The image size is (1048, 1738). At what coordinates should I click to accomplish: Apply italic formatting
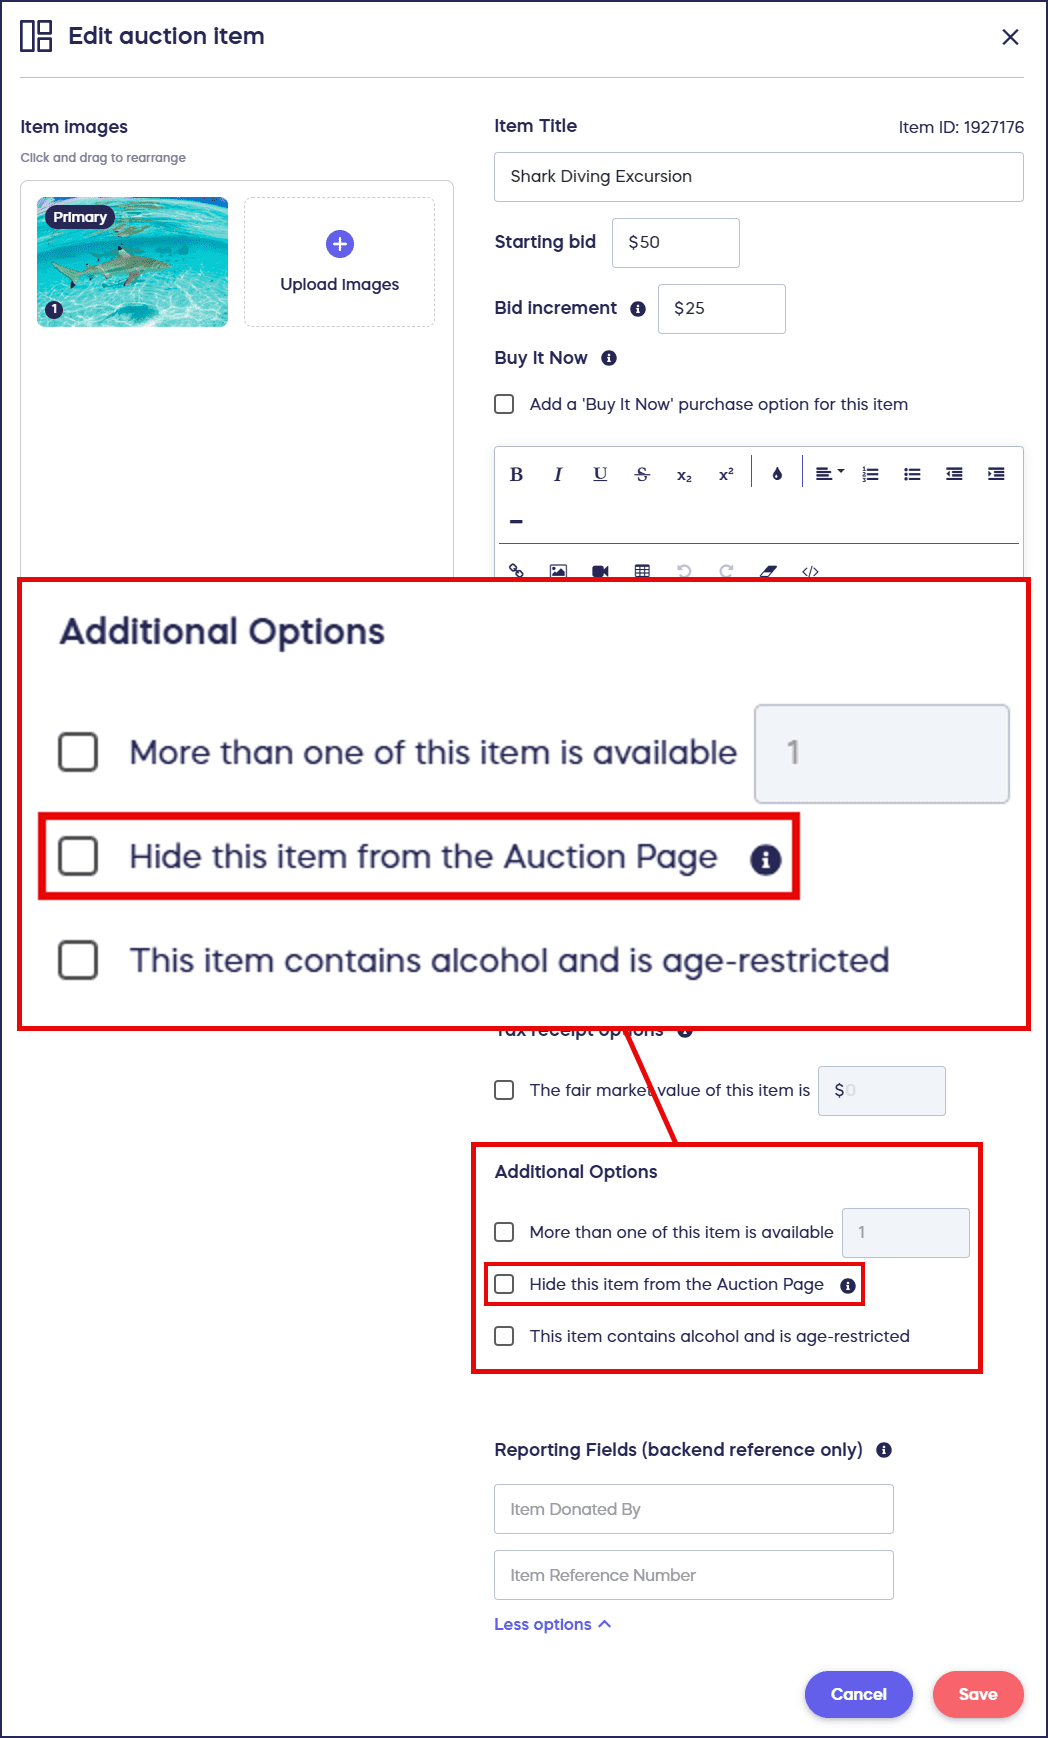(x=558, y=474)
